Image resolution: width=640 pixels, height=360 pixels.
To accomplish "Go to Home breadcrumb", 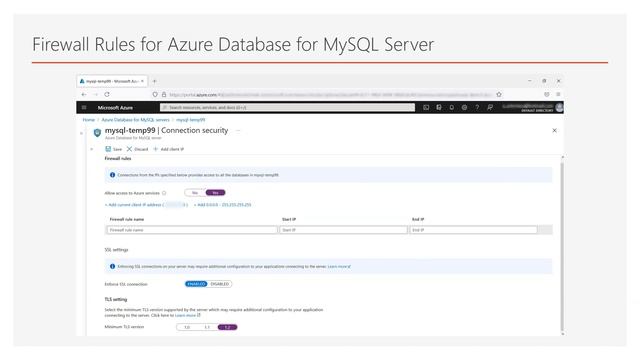I will 89,120.
